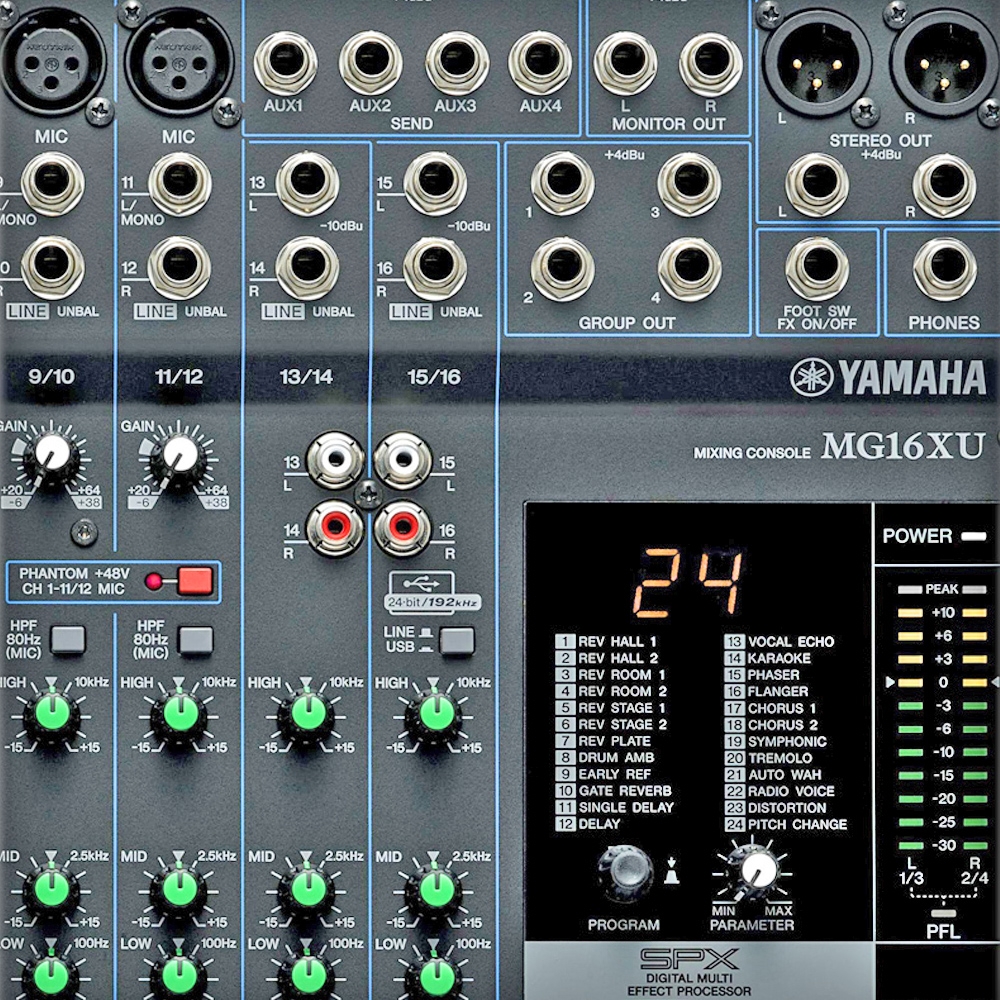Viewport: 1000px width, 1000px height.
Task: Click the GROUP OUT 4 jack
Action: coord(689,269)
